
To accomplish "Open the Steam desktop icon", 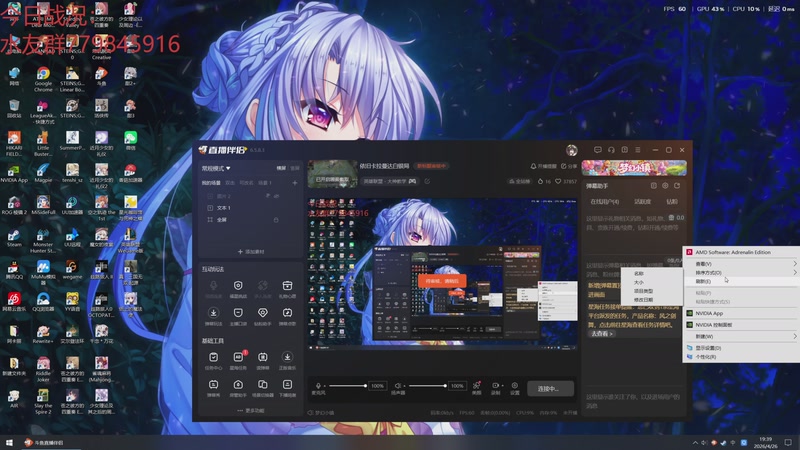I will 14,238.
